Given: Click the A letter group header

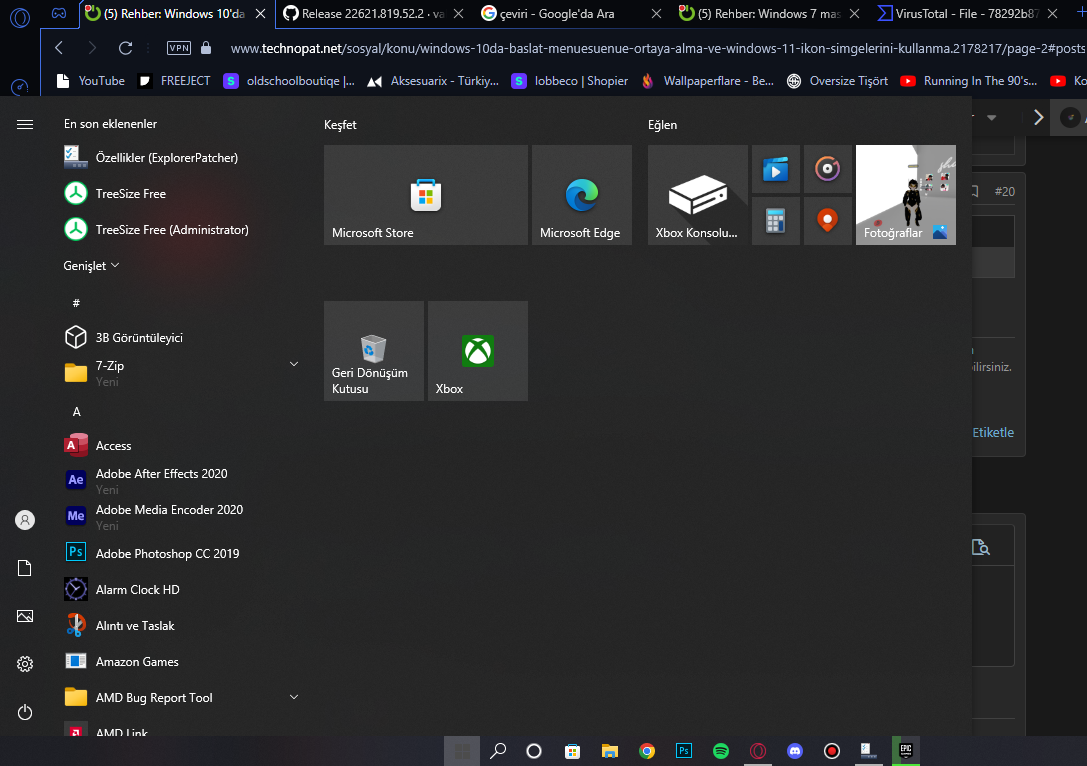Looking at the screenshot, I should [x=76, y=412].
